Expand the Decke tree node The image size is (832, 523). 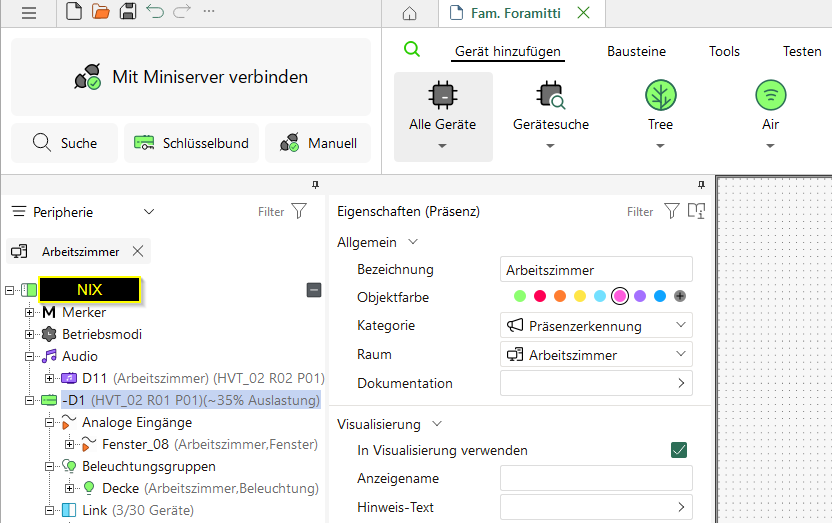click(70, 488)
